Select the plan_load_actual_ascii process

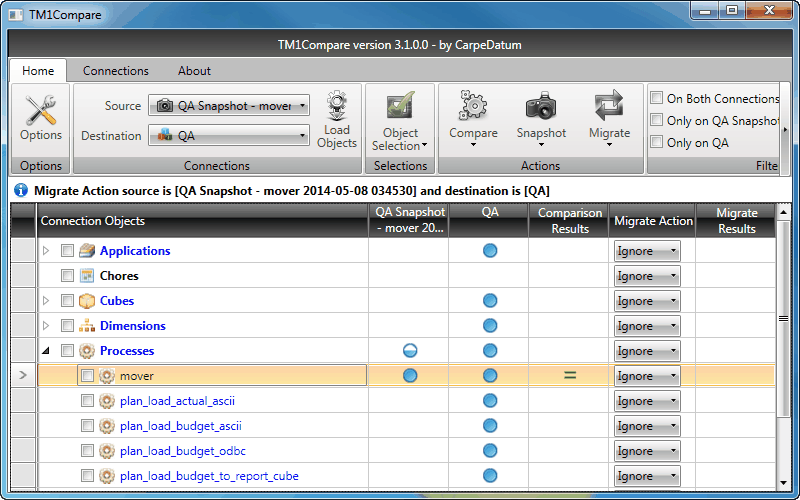[x=177, y=401]
